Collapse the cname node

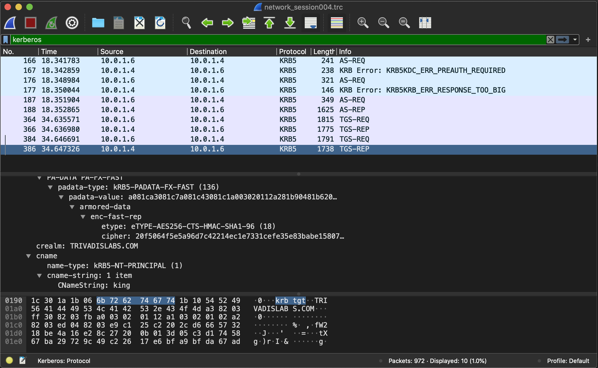pyautogui.click(x=28, y=256)
